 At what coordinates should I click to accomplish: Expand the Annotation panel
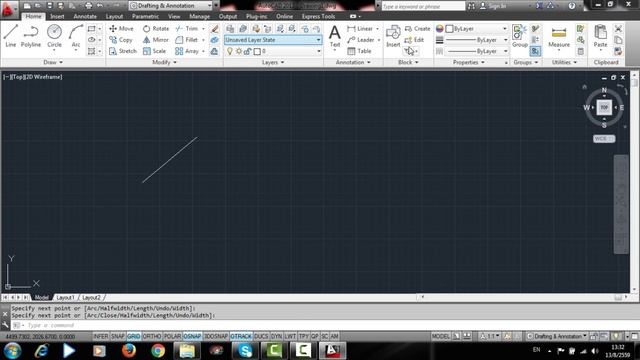(x=353, y=62)
